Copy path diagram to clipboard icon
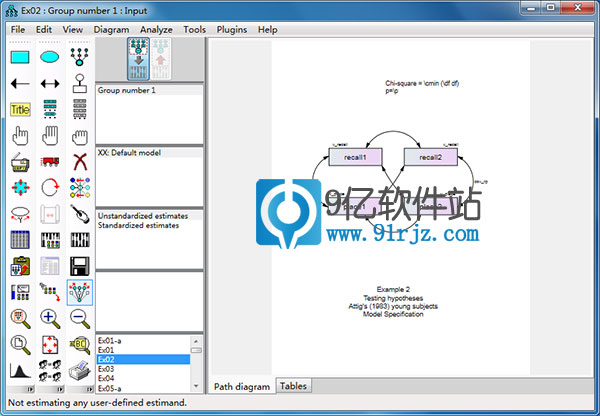Screen dimensions: 600x416 [x=20, y=266]
